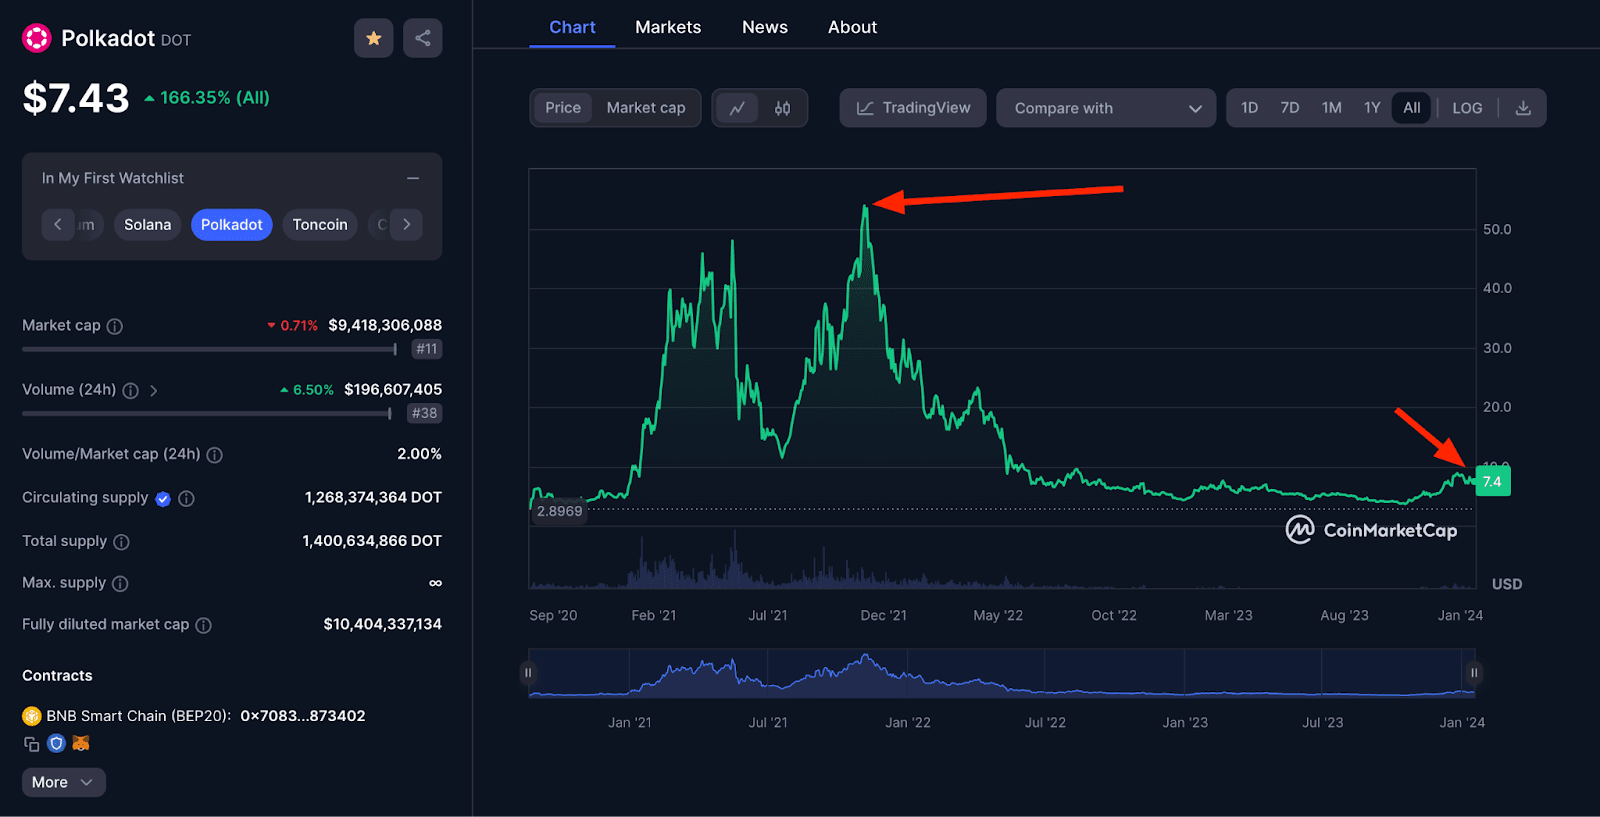This screenshot has width=1600, height=817.
Task: Click the download chart icon
Action: (x=1523, y=108)
